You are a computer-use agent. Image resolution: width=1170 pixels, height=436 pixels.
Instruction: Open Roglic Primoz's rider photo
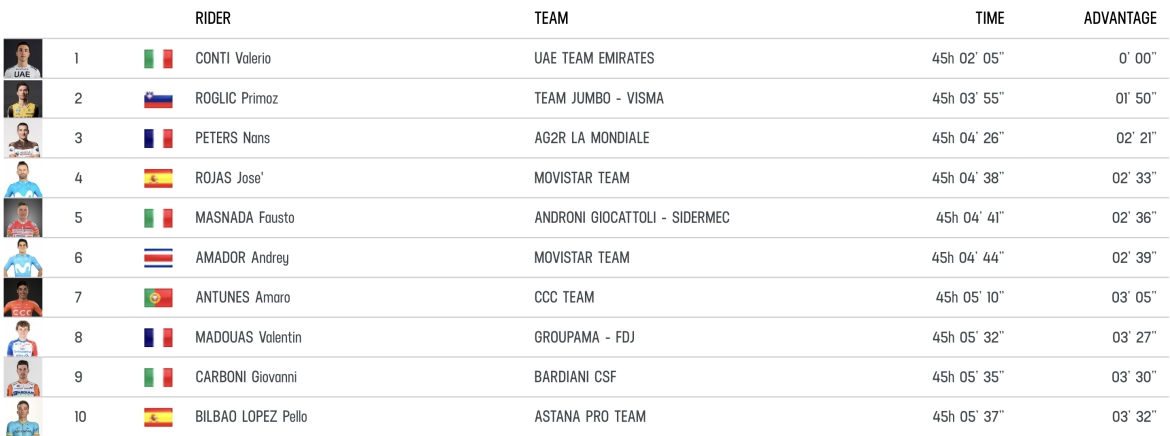(23, 99)
